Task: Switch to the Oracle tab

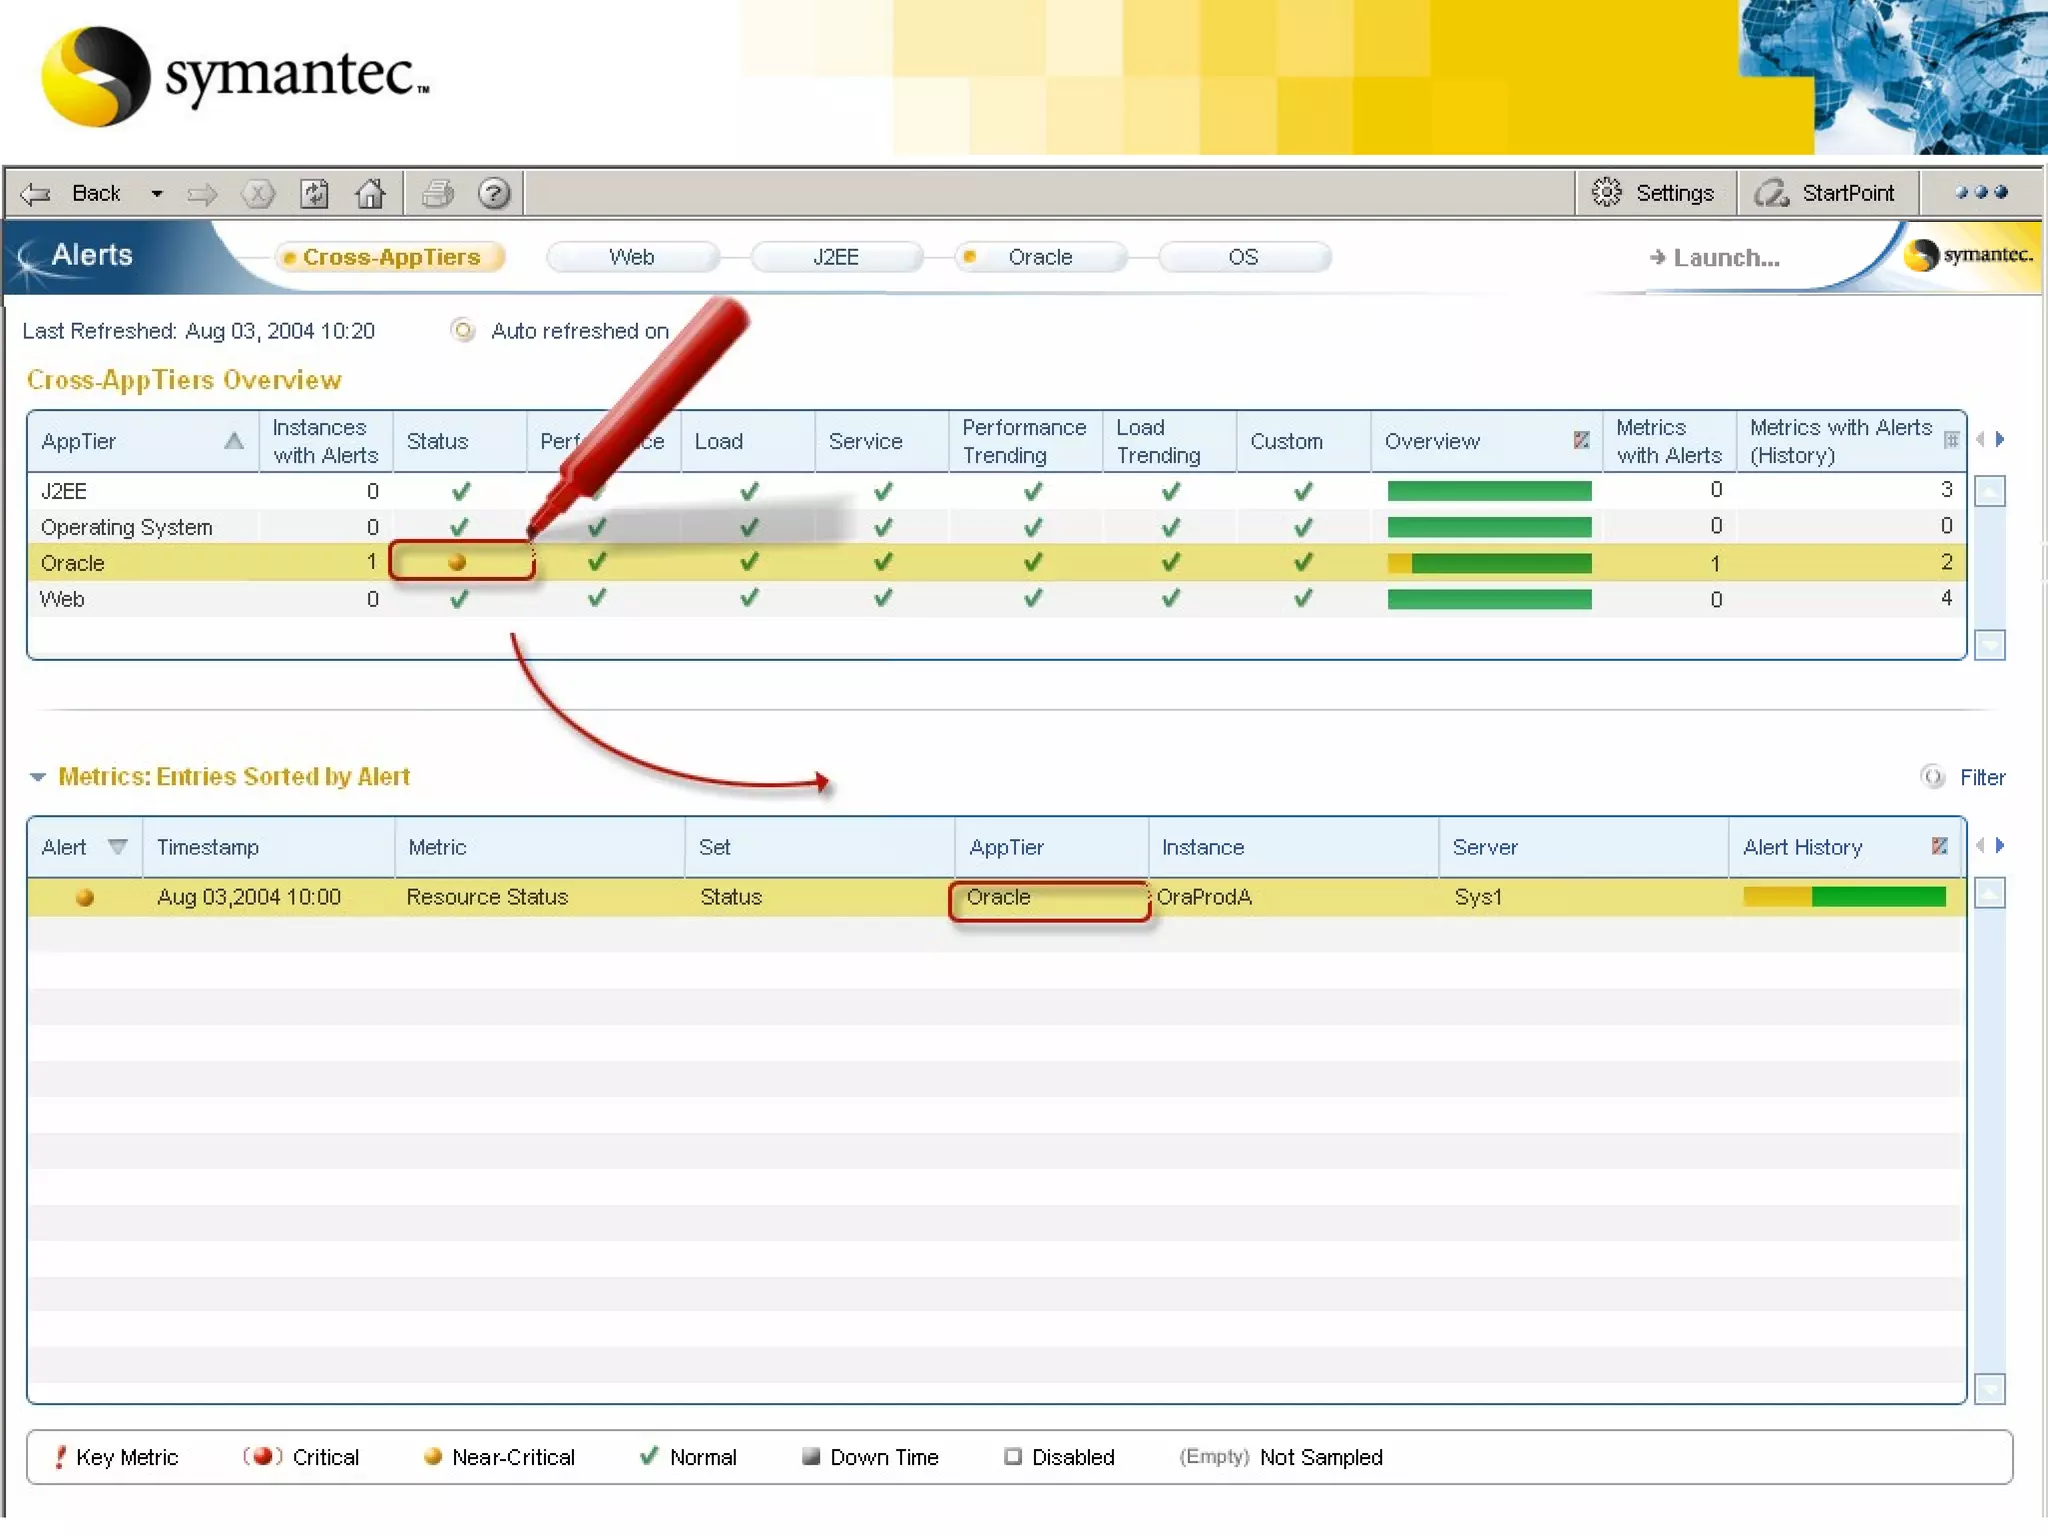Action: pyautogui.click(x=1039, y=257)
